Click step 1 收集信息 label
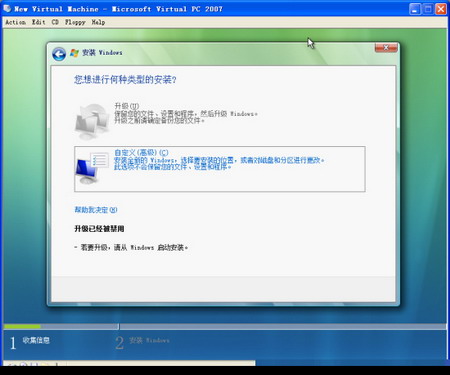The image size is (450, 375). (36, 340)
